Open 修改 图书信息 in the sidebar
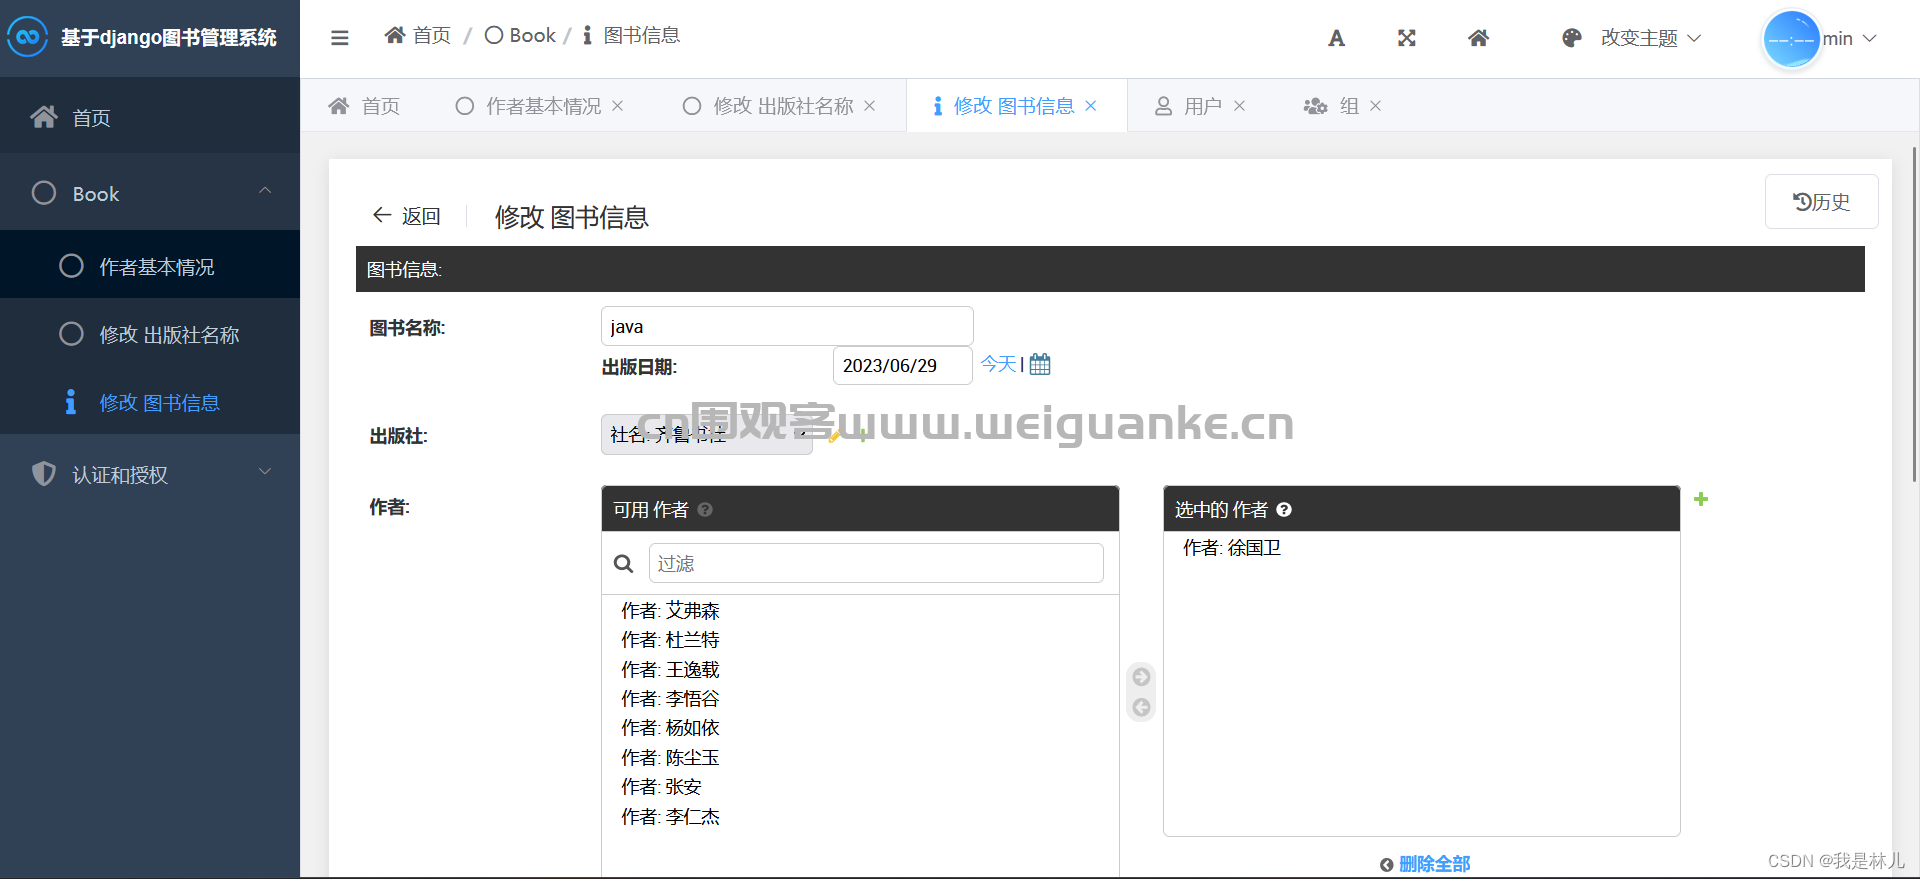 pos(150,402)
